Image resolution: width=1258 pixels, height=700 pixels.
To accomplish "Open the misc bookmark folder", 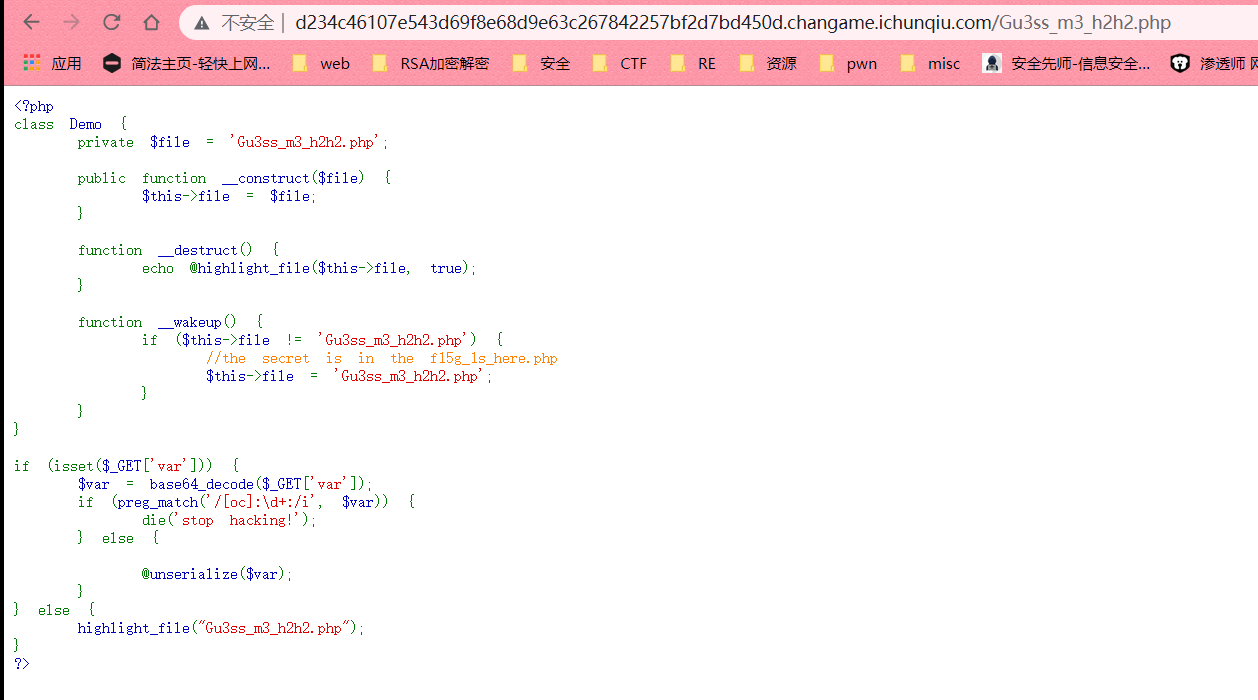I will pos(930,63).
